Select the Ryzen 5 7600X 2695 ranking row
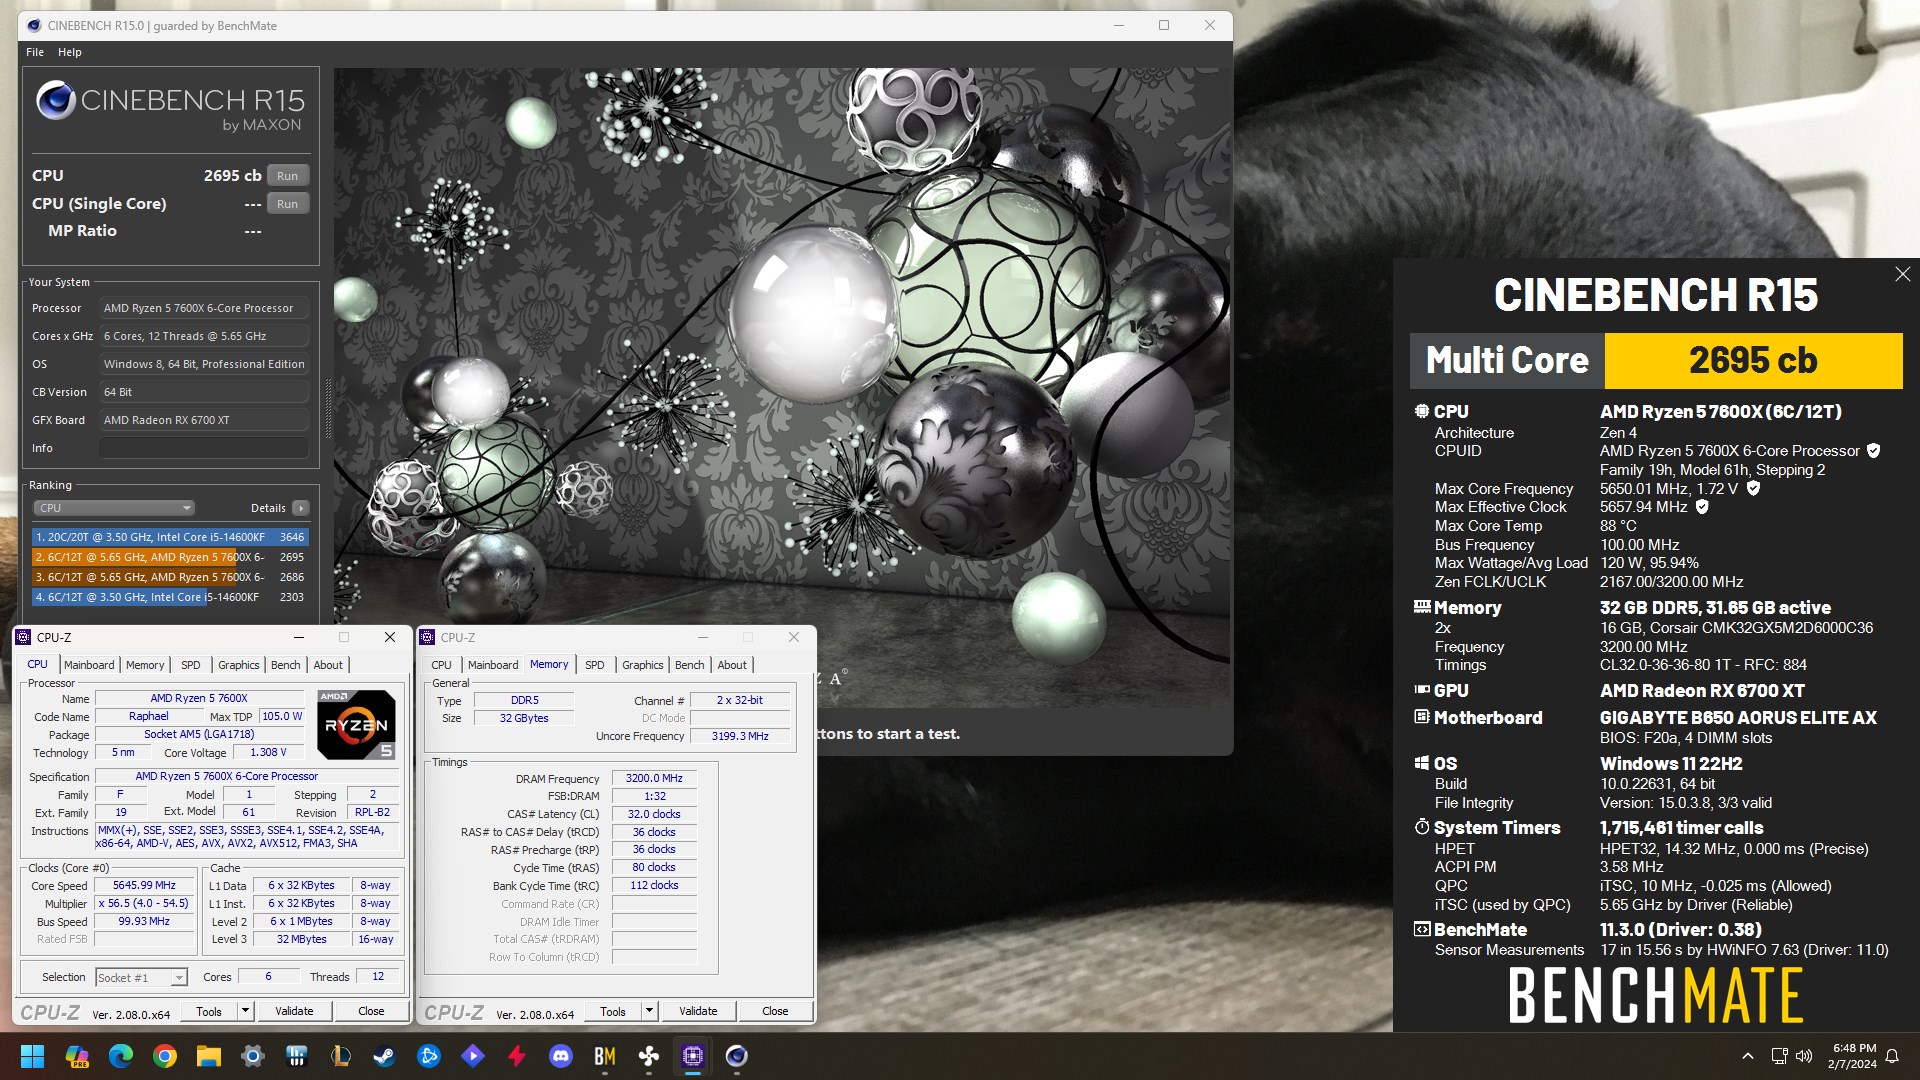1920x1080 pixels. coord(170,557)
